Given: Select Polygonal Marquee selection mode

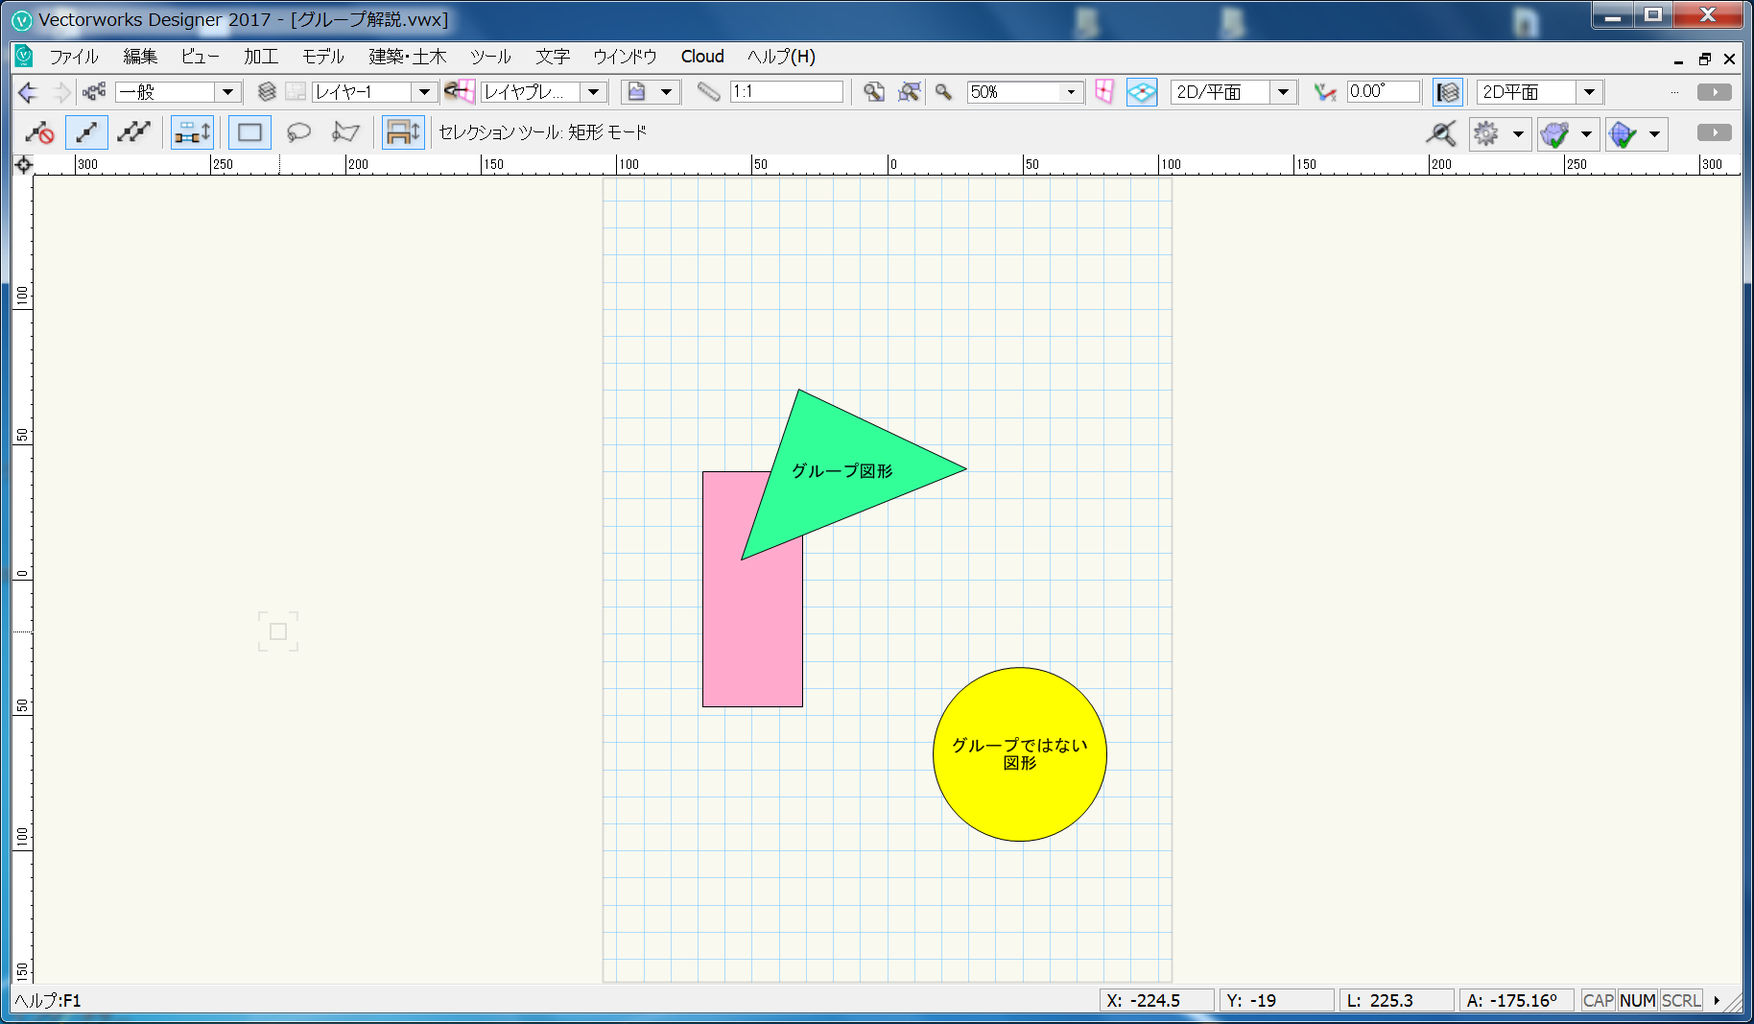Looking at the screenshot, I should tap(345, 132).
